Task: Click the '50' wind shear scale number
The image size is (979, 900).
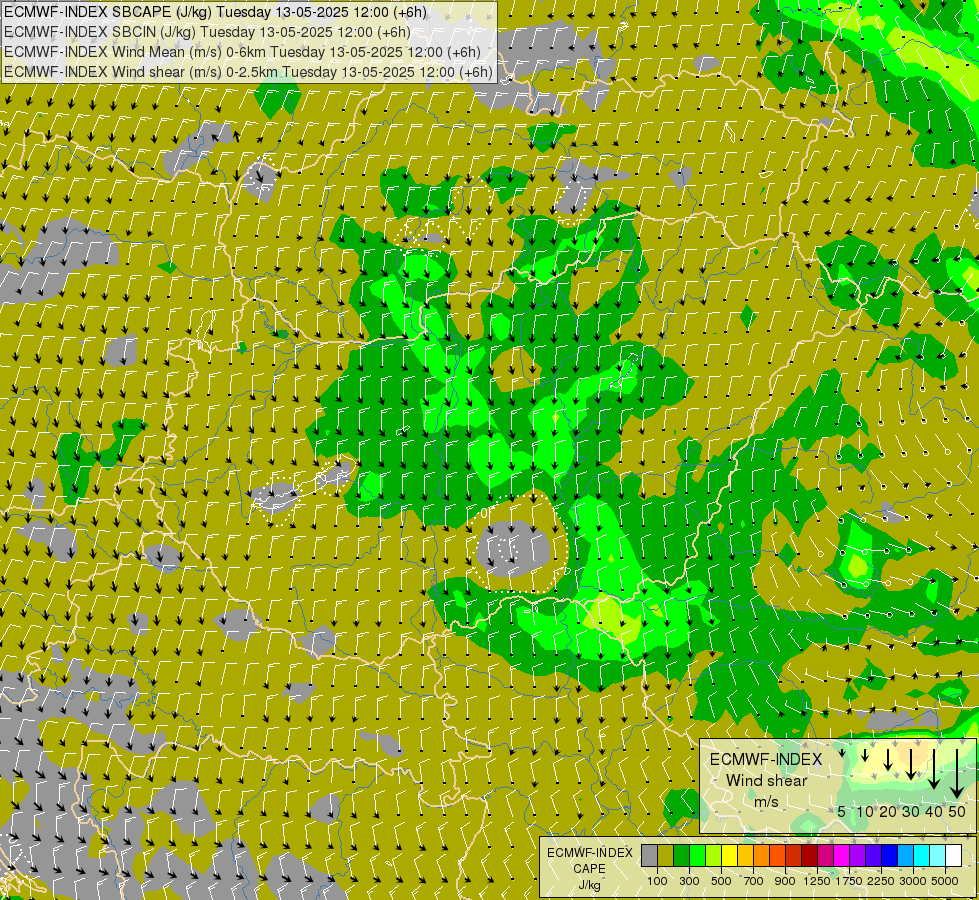Action: tap(957, 811)
